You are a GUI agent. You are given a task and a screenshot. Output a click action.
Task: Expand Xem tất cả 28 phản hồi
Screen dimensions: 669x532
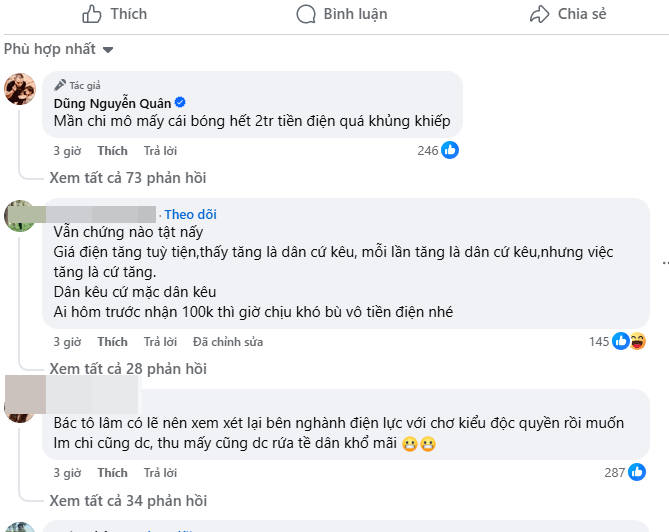(x=127, y=369)
